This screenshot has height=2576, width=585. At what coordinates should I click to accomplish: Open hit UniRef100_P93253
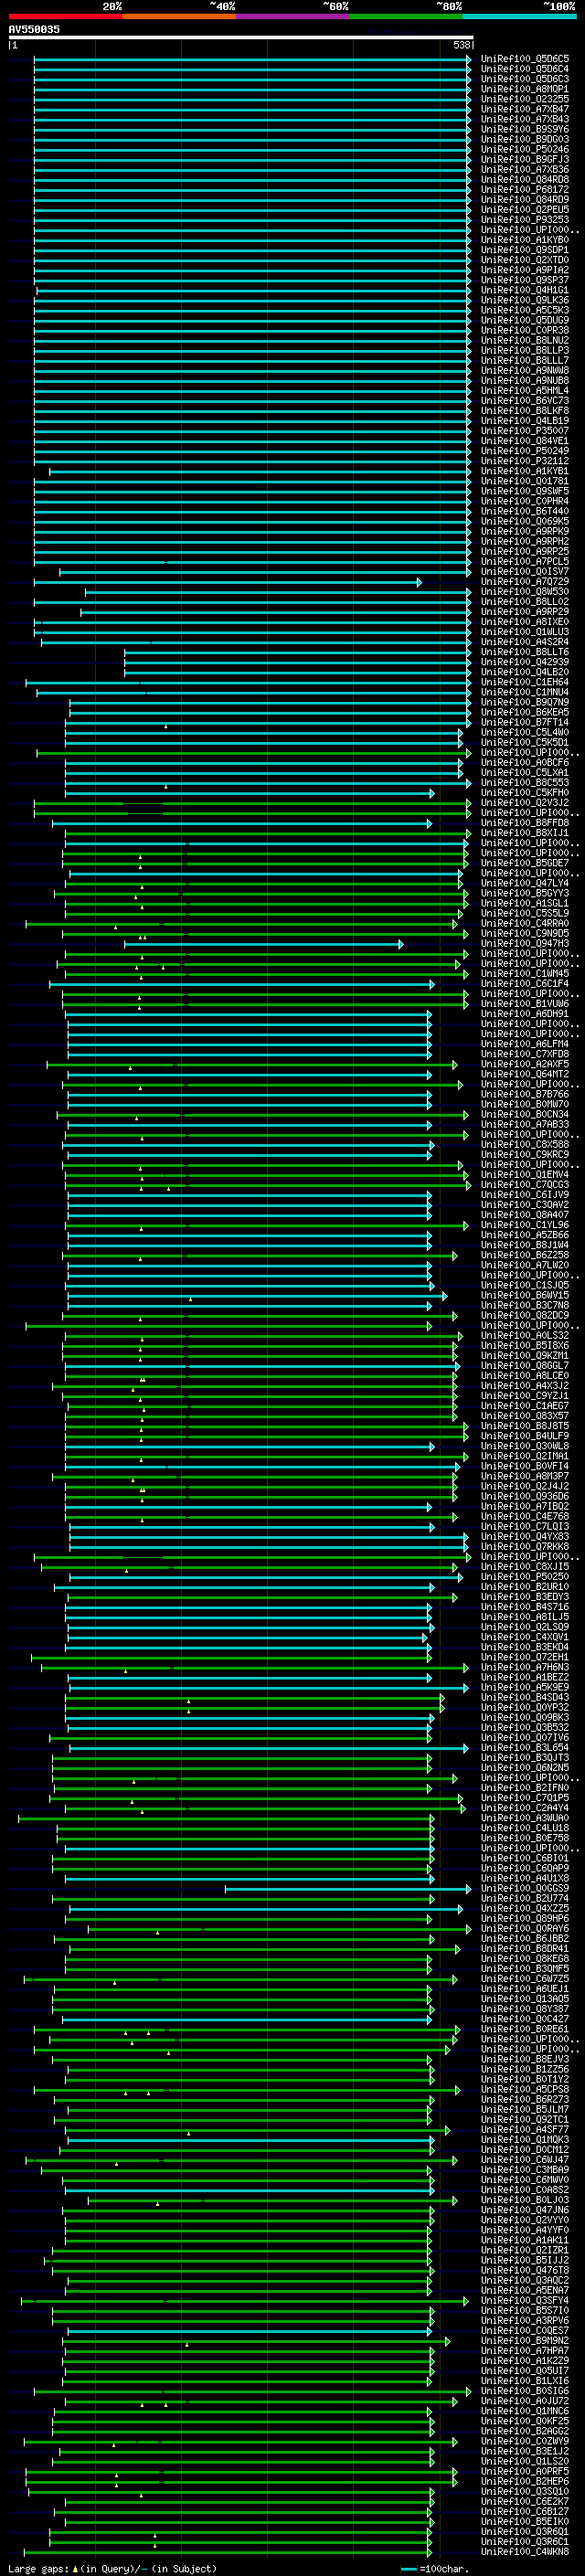pyautogui.click(x=525, y=220)
